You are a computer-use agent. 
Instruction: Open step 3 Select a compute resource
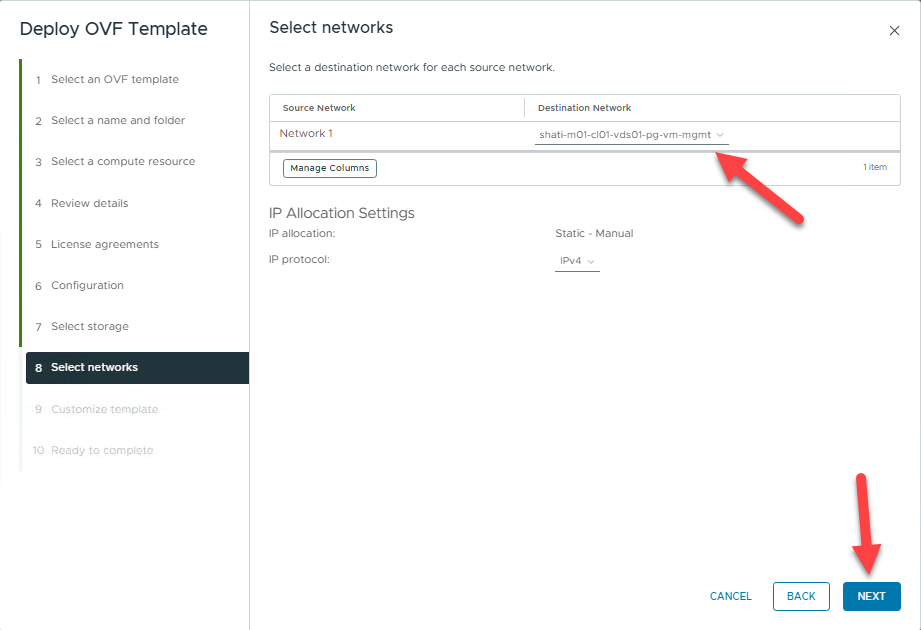[x=122, y=162]
